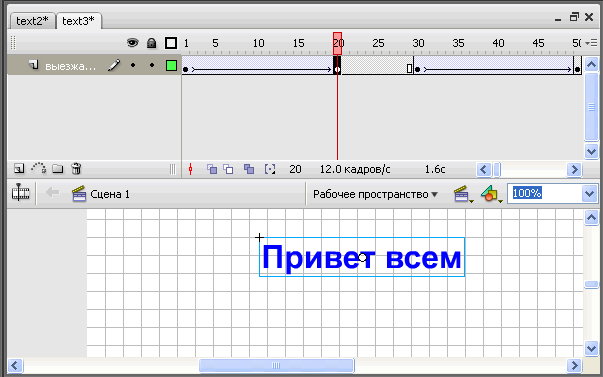Select the выезжа... layer name
The image size is (603, 377).
[70, 66]
